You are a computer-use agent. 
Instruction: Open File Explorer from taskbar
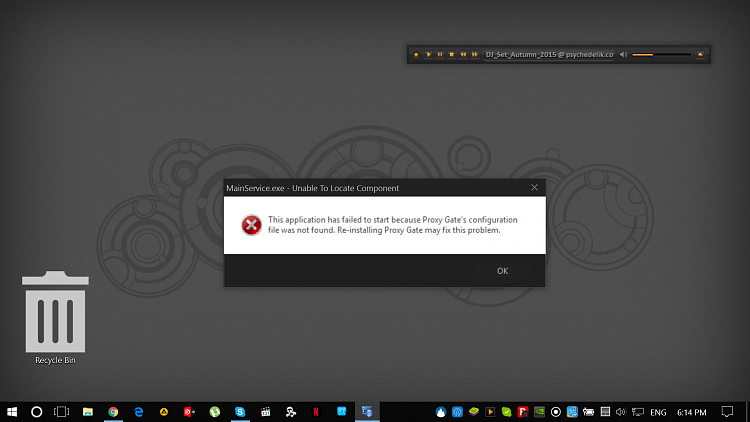pyautogui.click(x=88, y=412)
